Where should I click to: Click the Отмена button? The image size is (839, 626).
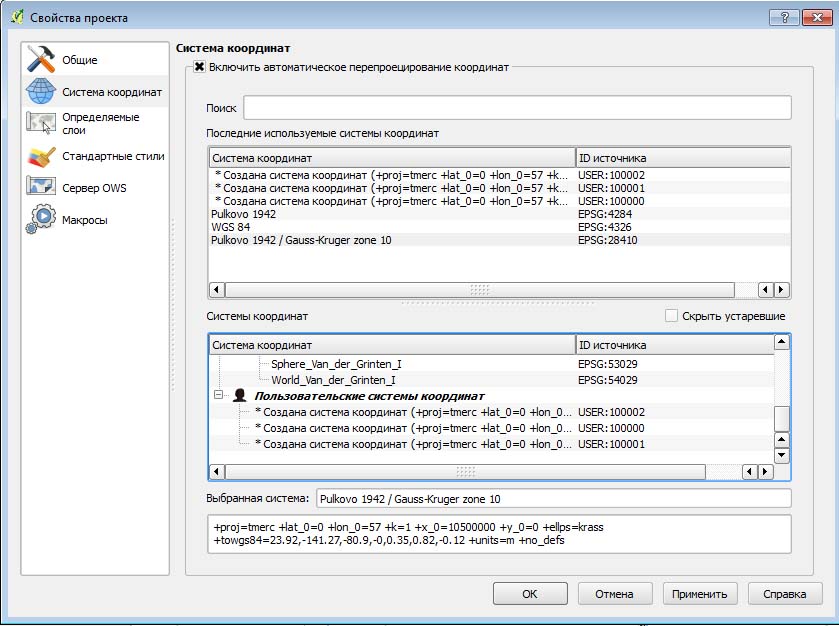(615, 593)
